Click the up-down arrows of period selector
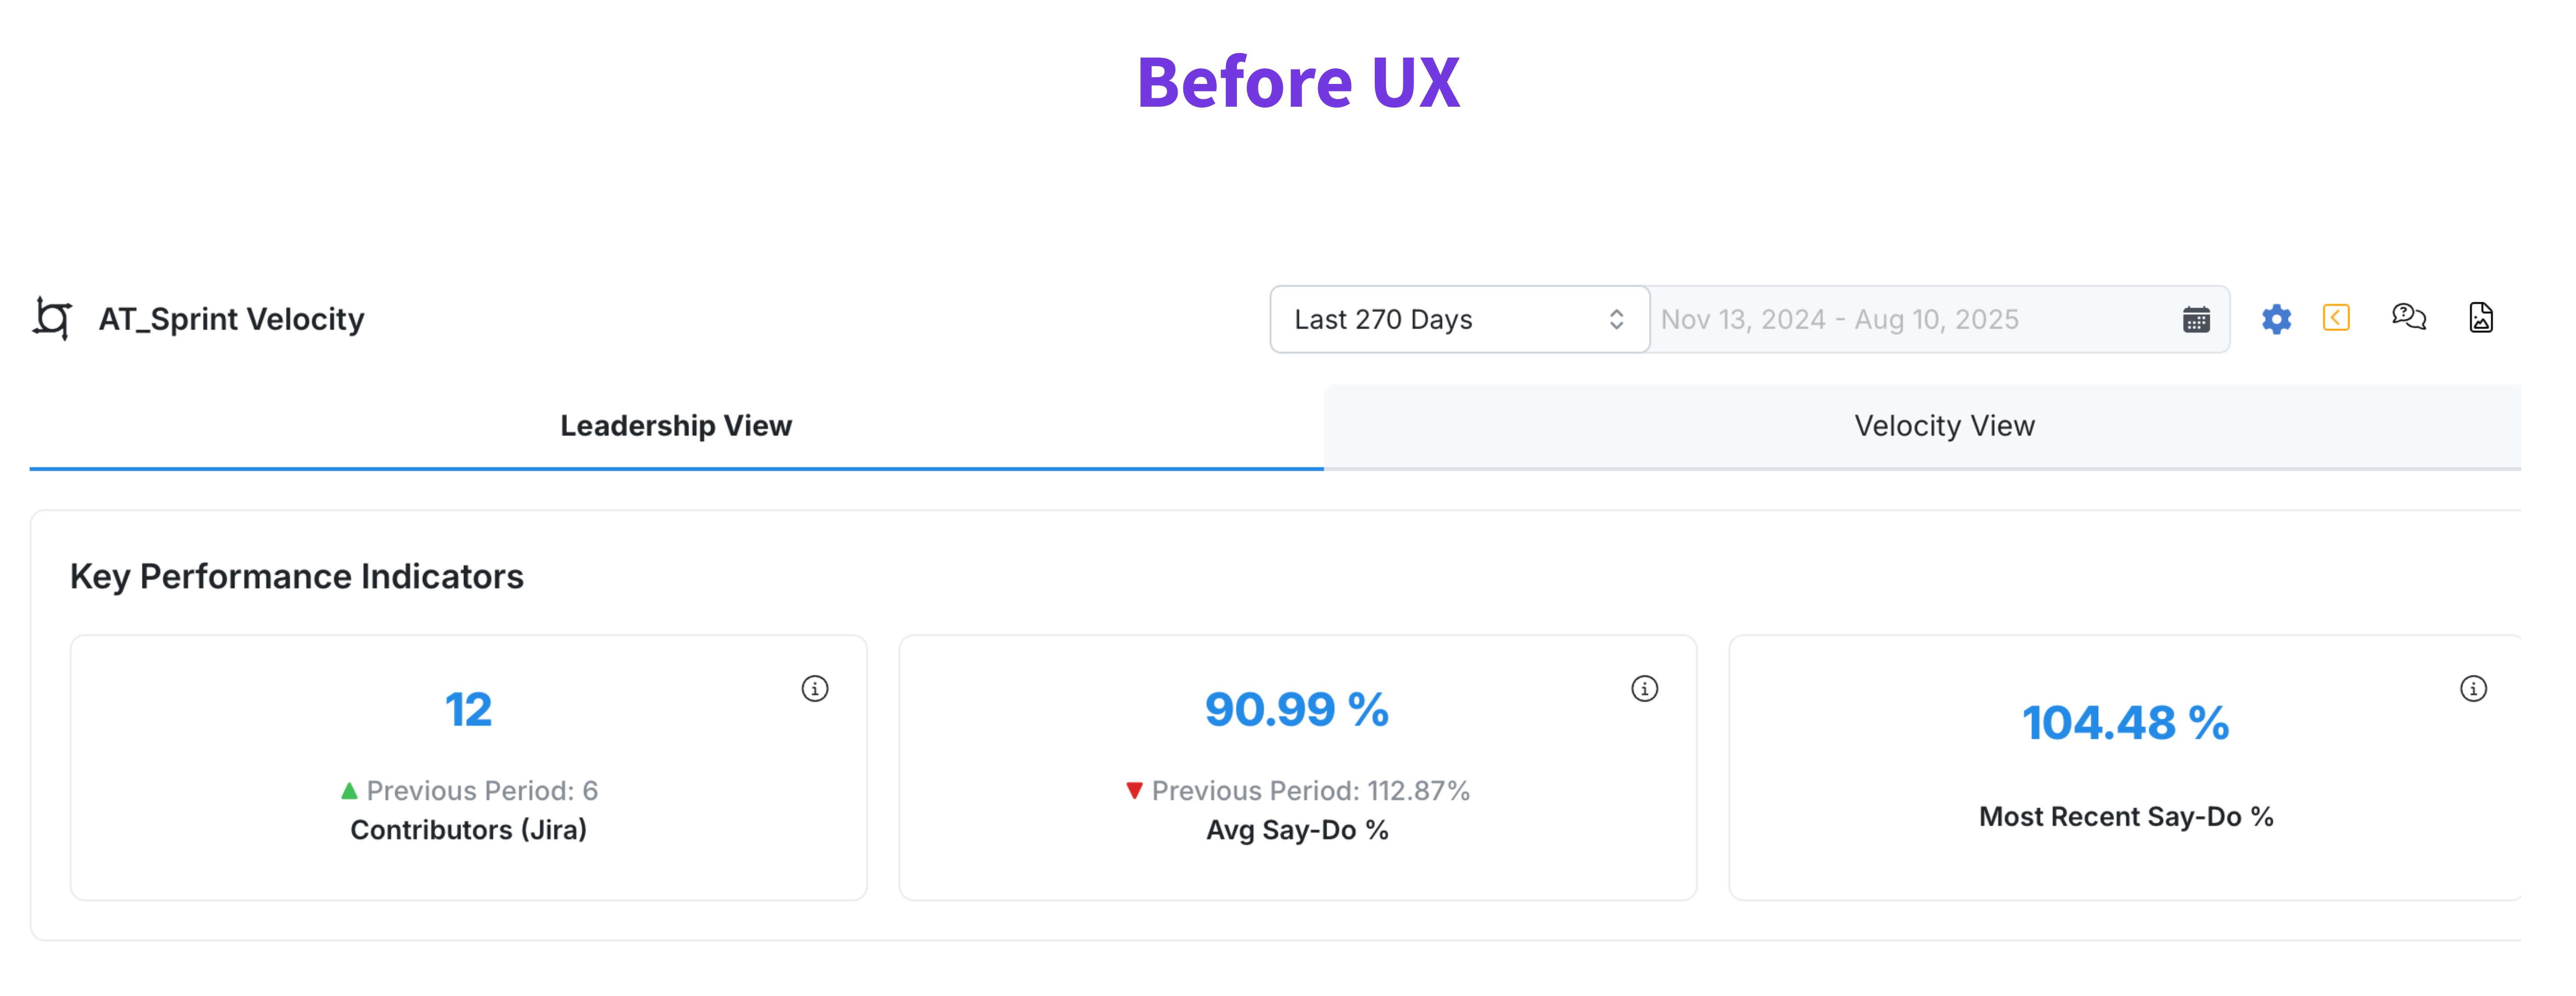Screen dimensions: 2576x996 (1616, 320)
